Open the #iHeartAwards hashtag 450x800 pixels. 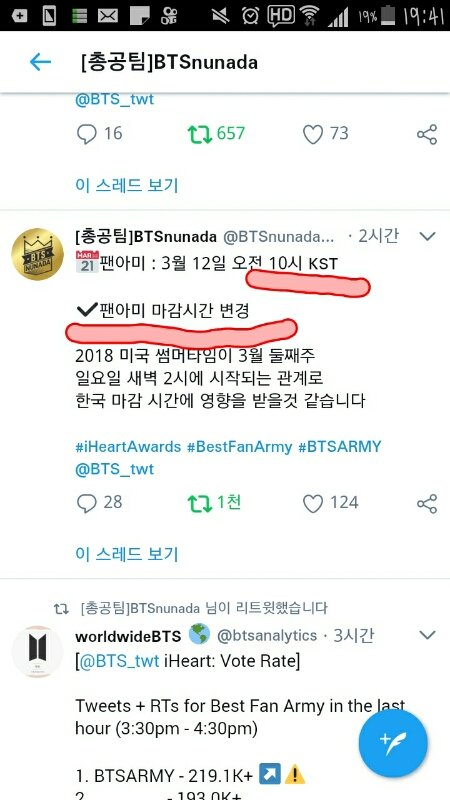(128, 447)
